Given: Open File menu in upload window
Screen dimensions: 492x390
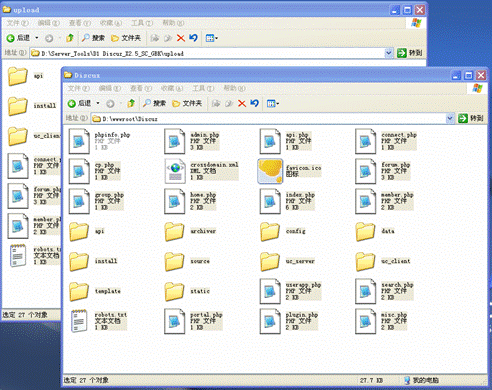Looking at the screenshot, I should coord(17,23).
